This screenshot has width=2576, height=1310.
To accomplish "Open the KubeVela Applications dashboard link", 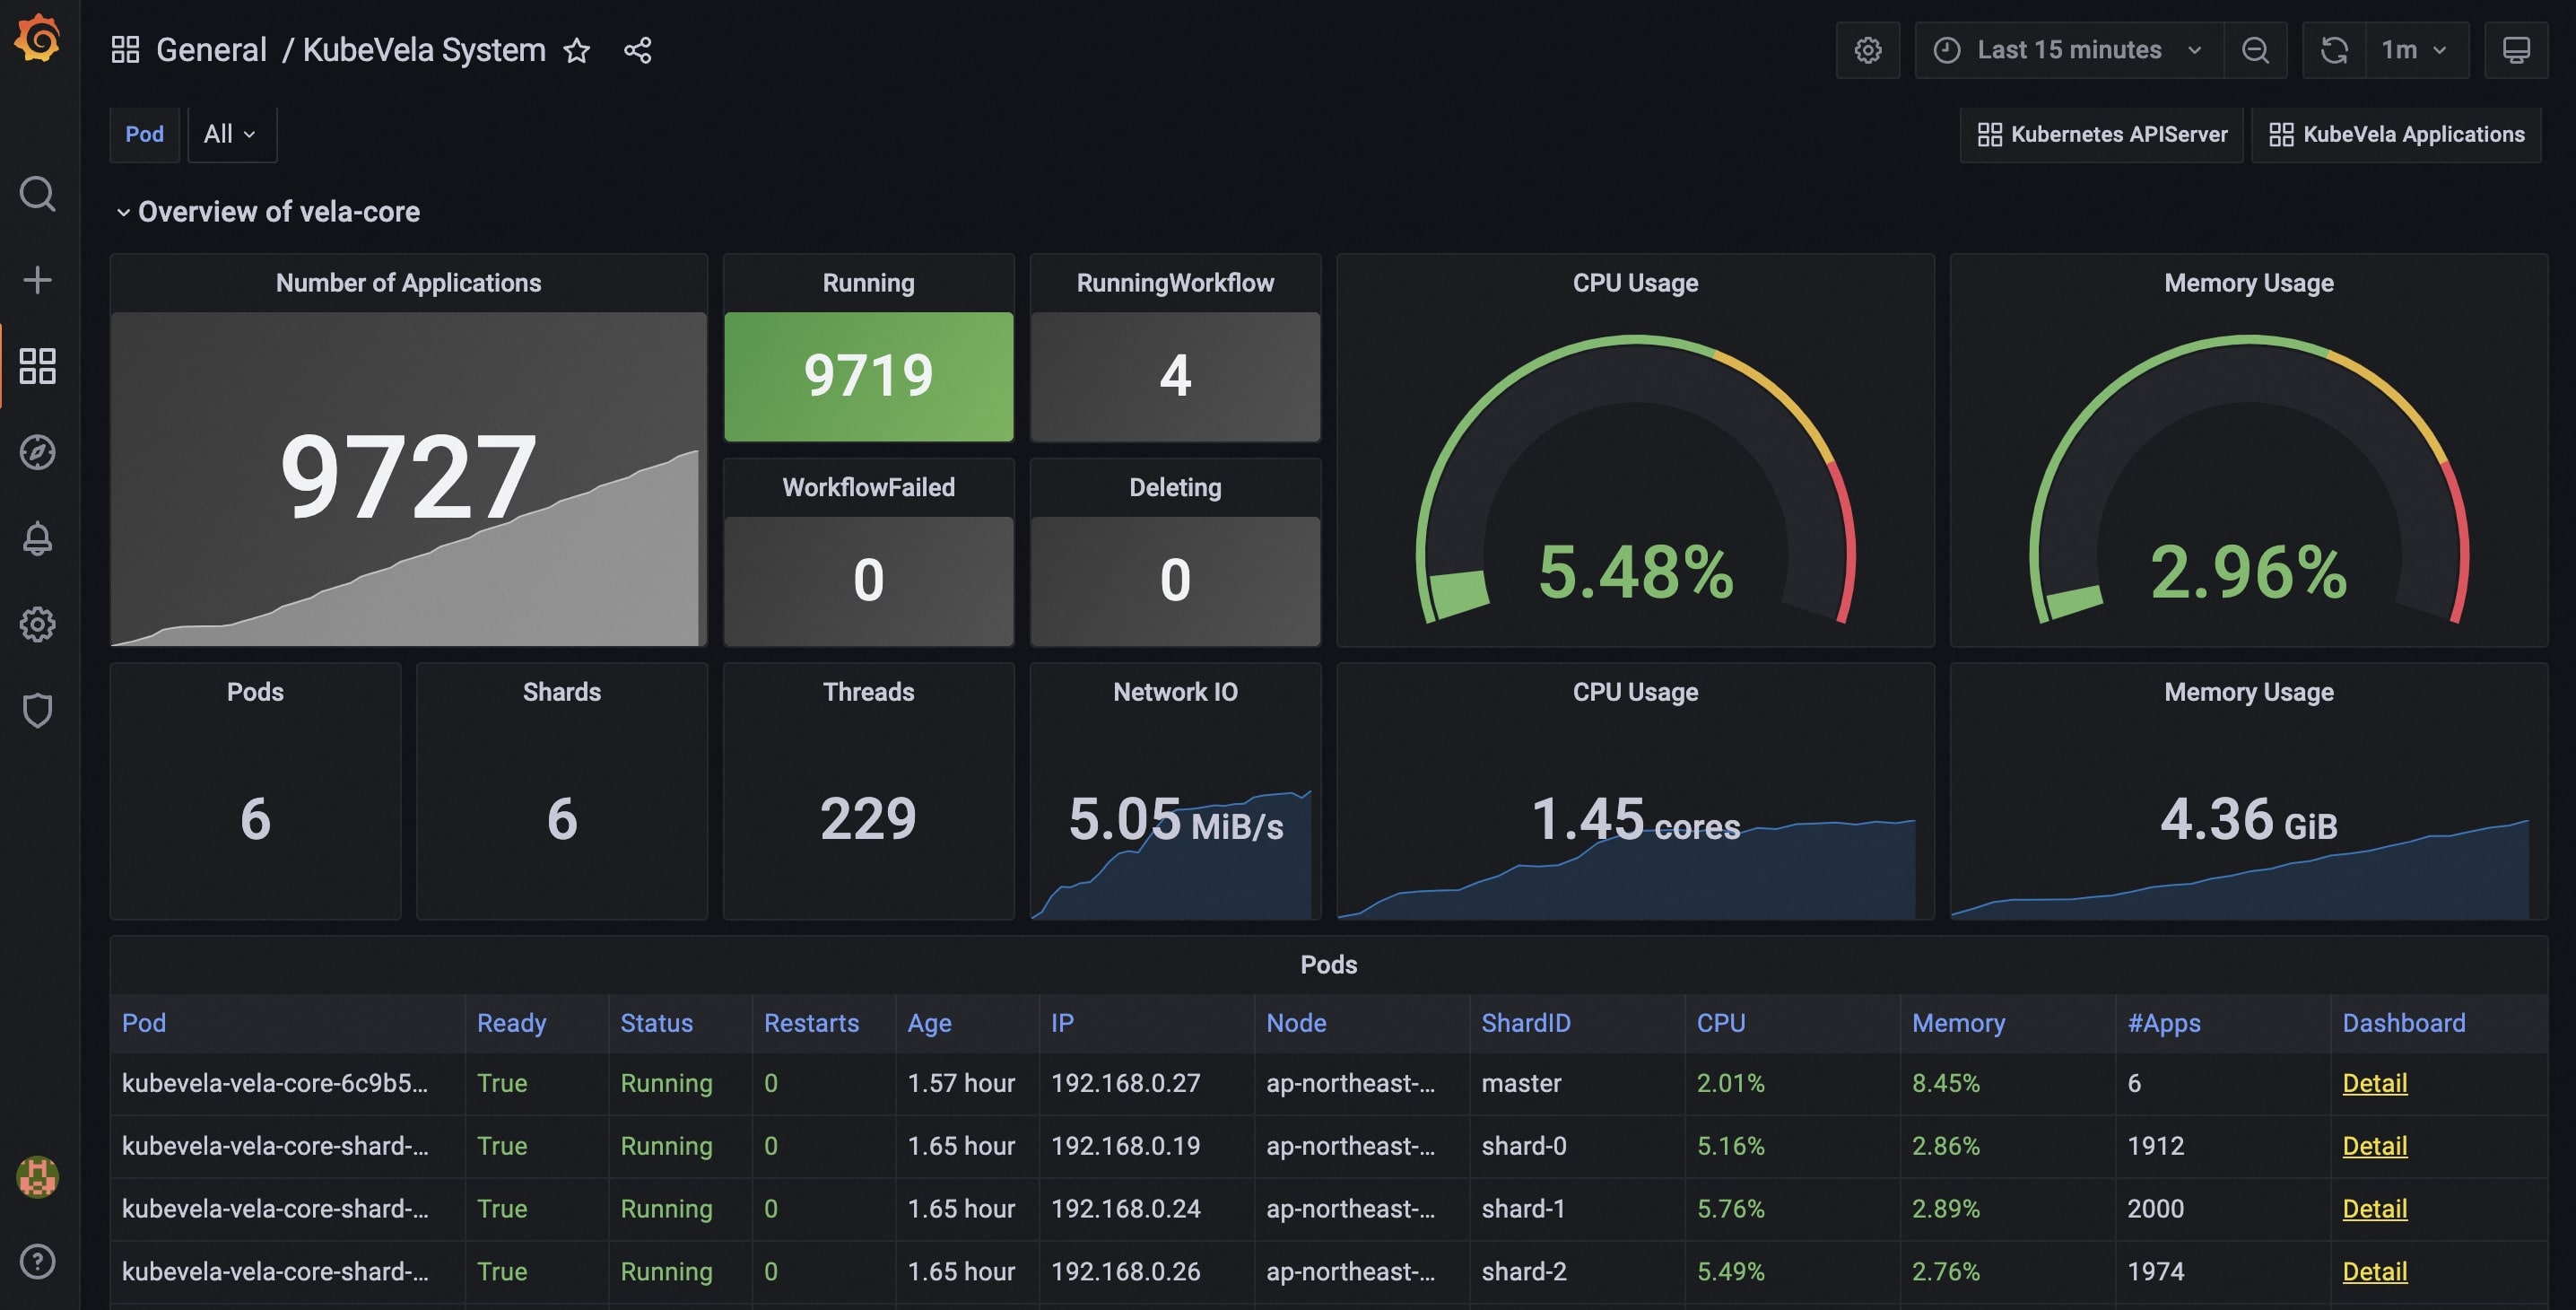I will (x=2396, y=134).
